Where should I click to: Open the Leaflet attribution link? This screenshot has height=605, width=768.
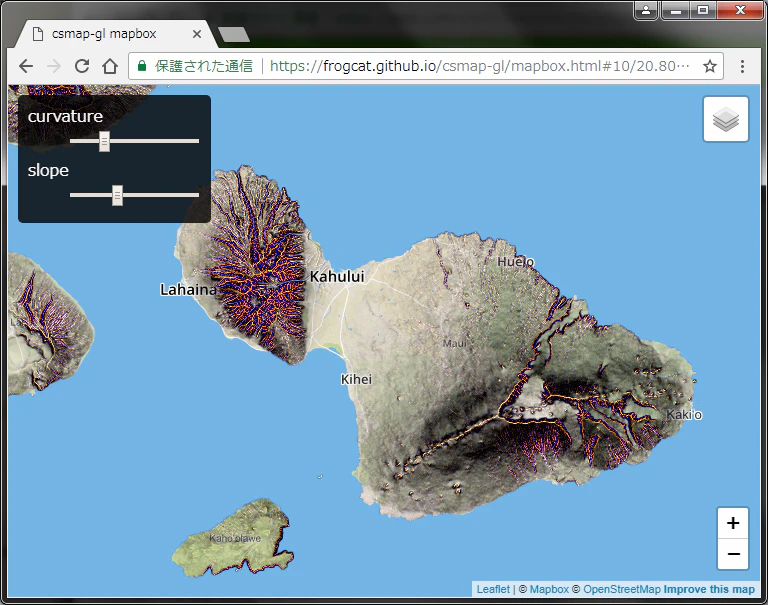tap(493, 589)
